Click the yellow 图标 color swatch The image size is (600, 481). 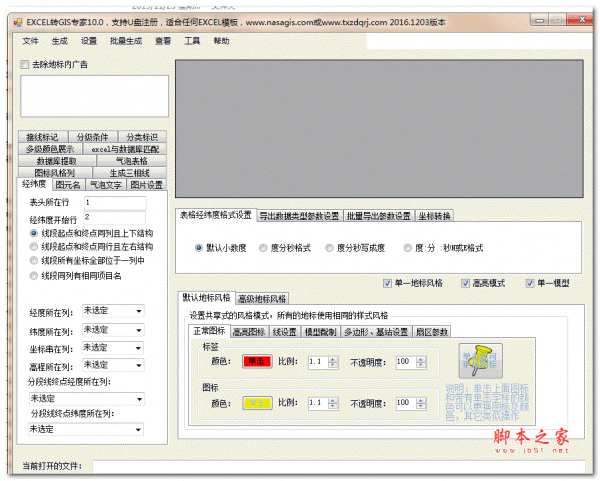(x=257, y=403)
